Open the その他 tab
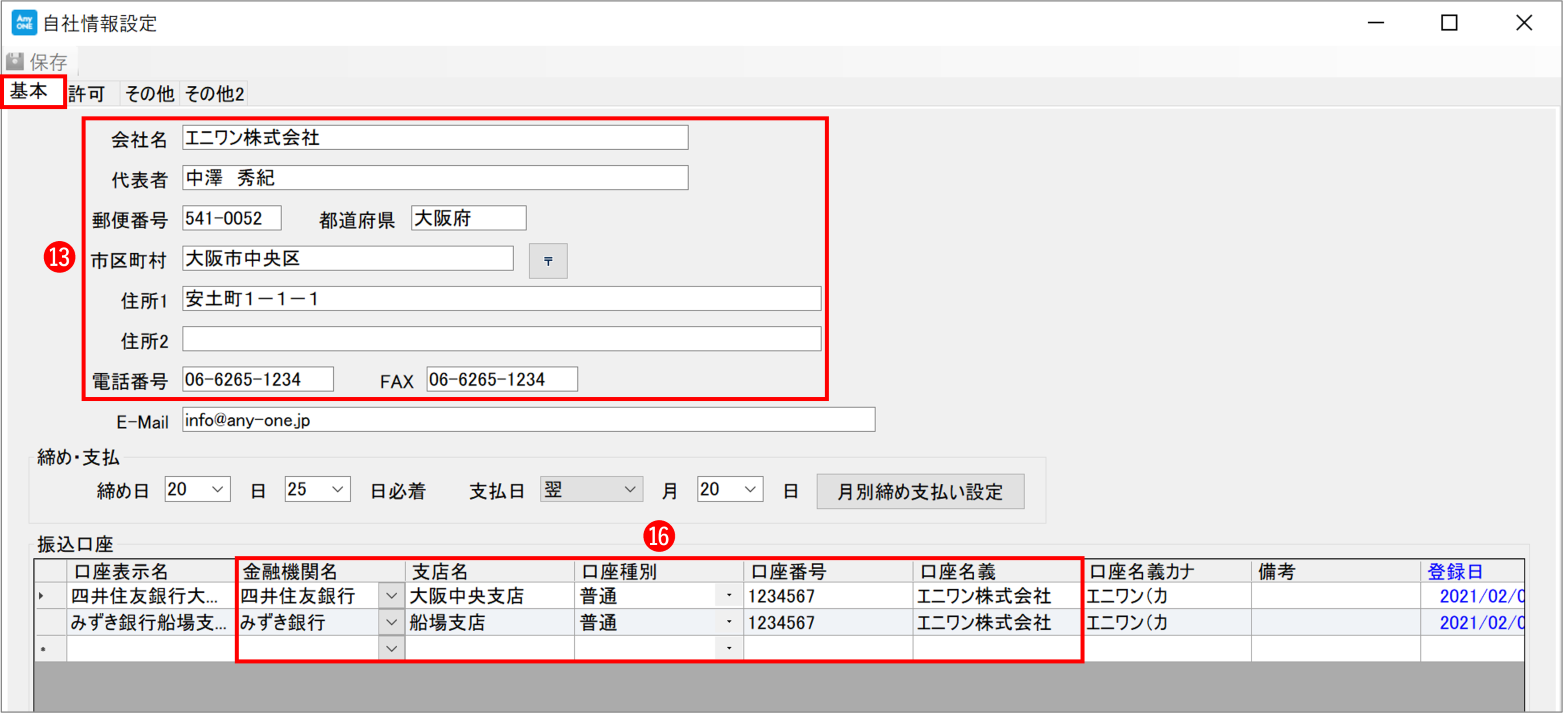The height and width of the screenshot is (713, 1563). click(149, 94)
